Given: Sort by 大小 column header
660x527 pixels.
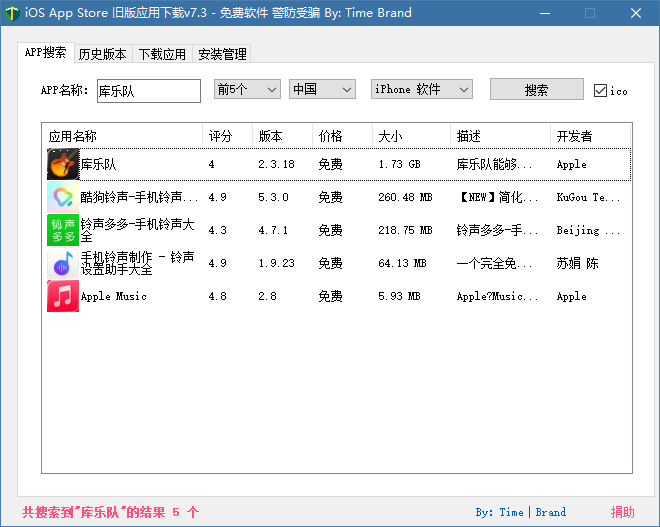Looking at the screenshot, I should (x=411, y=136).
